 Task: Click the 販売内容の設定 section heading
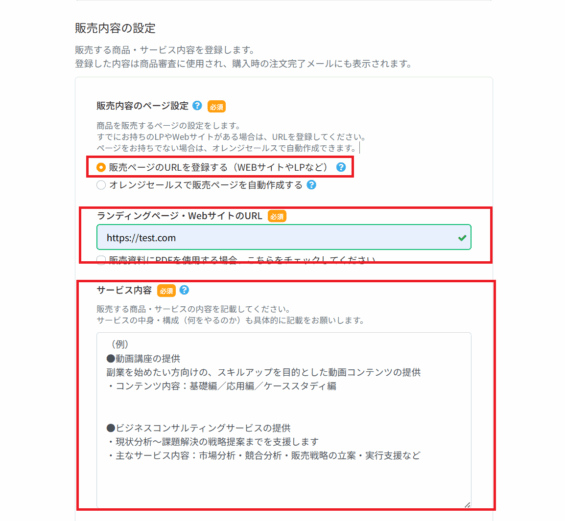coord(115,28)
